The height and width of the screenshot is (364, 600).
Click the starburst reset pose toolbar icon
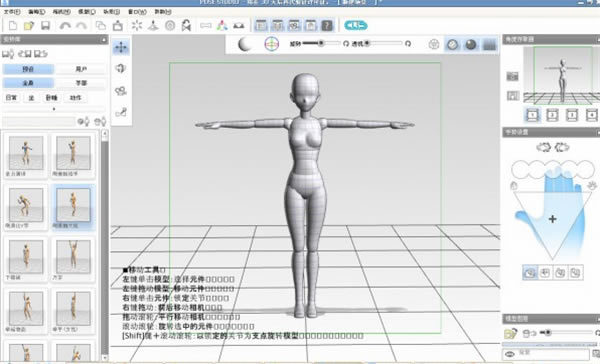(x=137, y=26)
